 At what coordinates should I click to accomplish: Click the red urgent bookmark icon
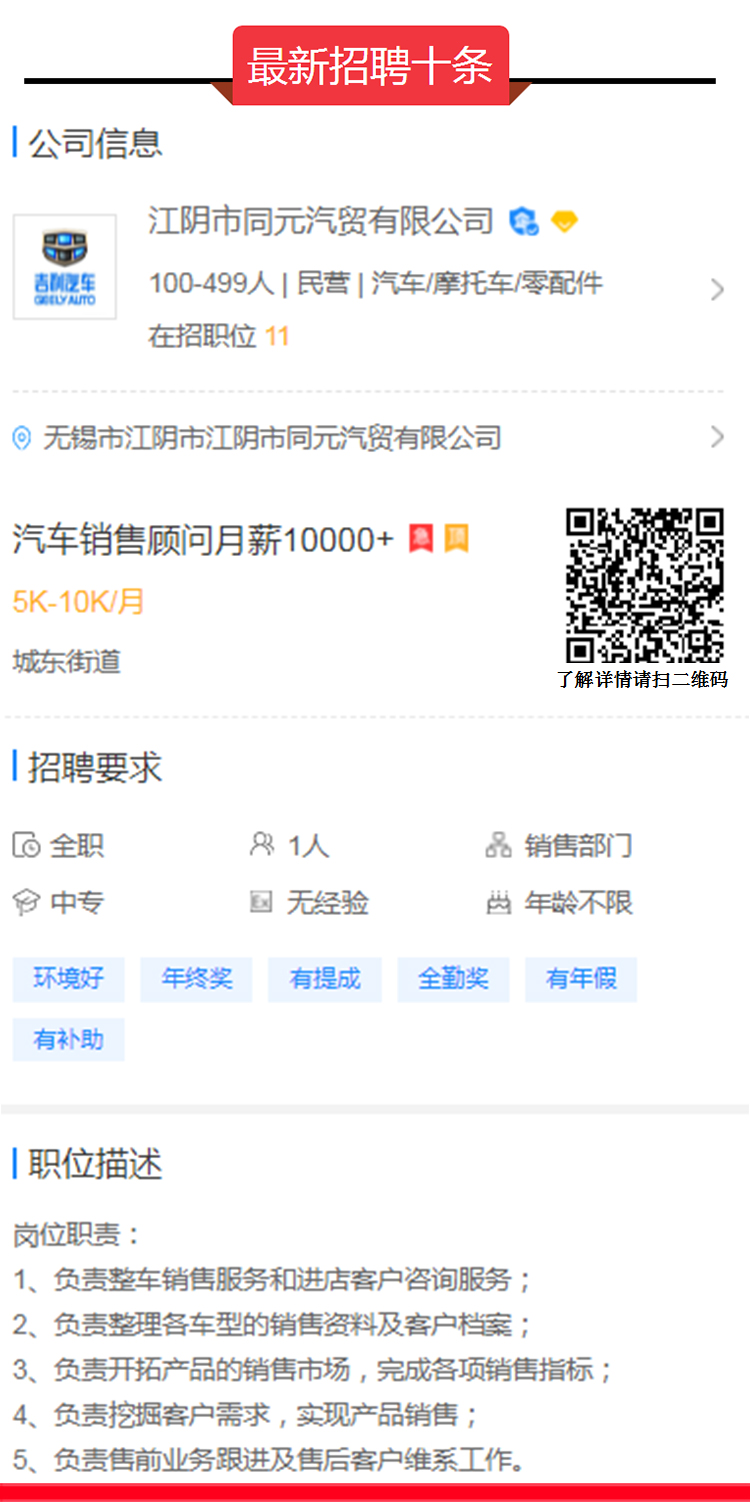(421, 539)
